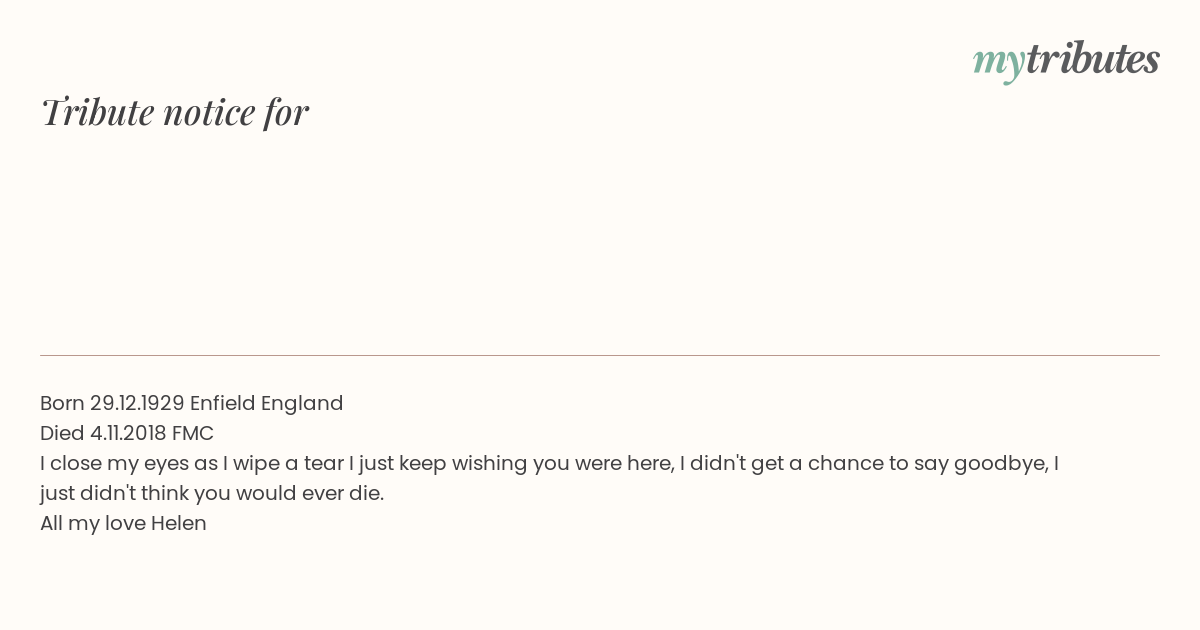Click the word "Born"

pyautogui.click(x=62, y=403)
